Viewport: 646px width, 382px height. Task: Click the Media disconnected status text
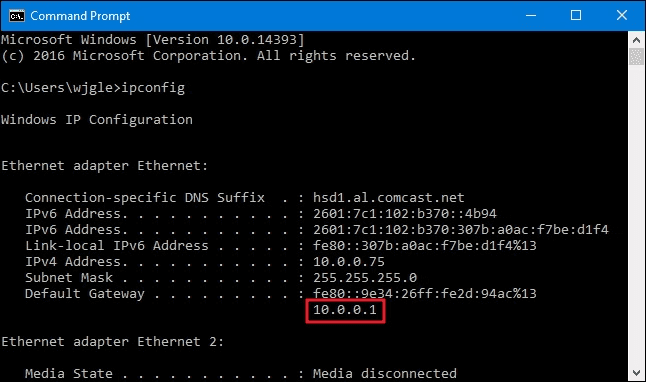[x=384, y=374]
